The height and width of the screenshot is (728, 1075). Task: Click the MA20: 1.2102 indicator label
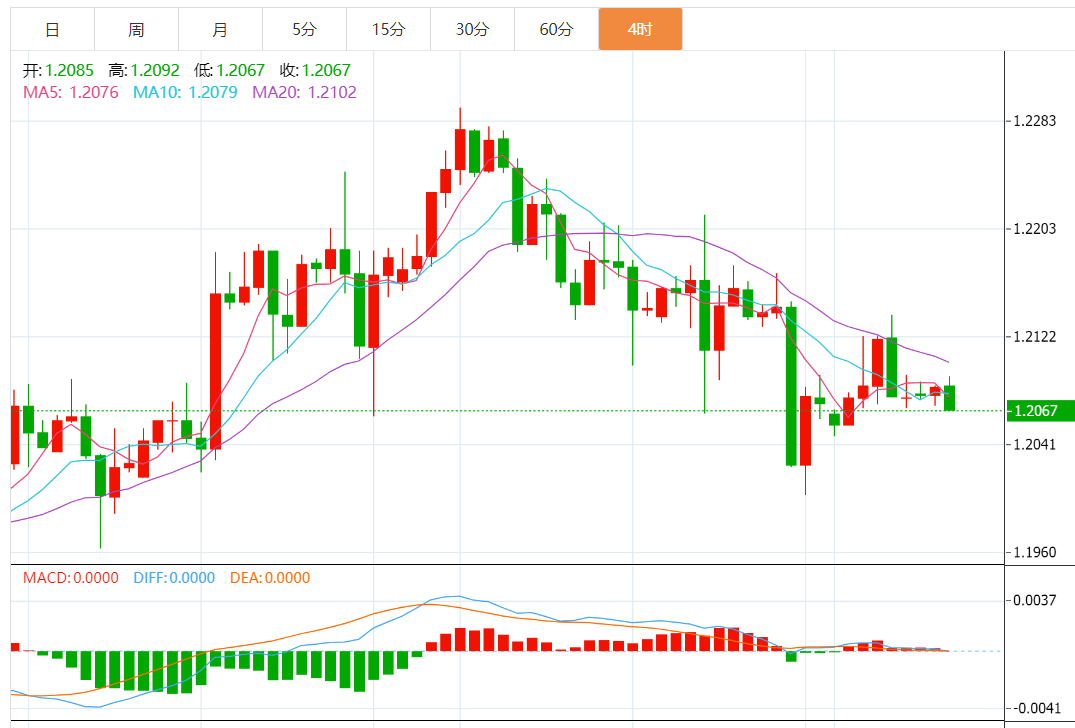coord(304,93)
